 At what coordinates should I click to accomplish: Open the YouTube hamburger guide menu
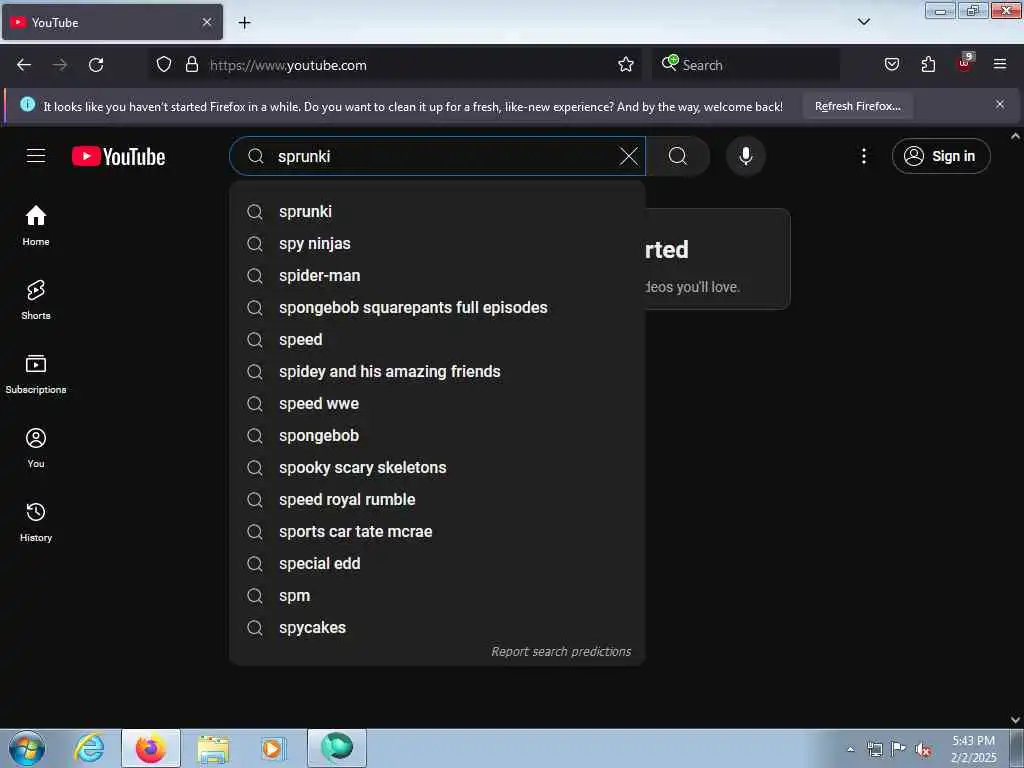(x=36, y=156)
